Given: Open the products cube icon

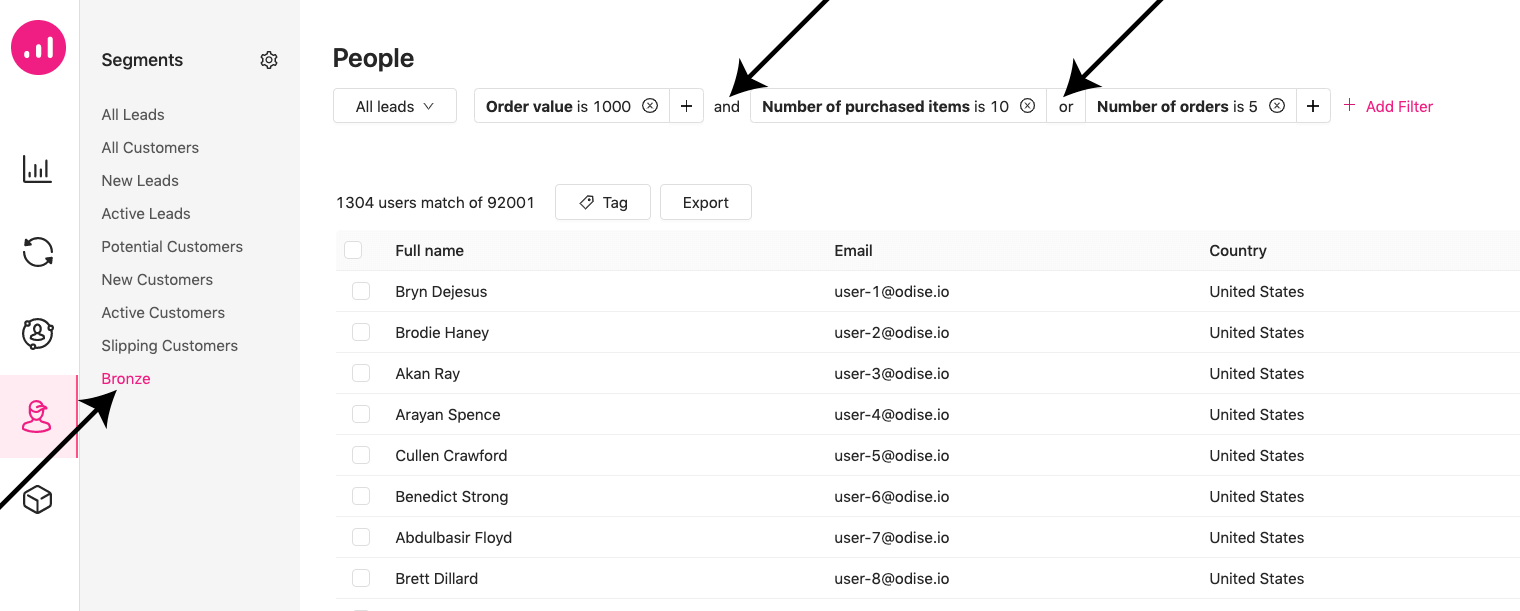Looking at the screenshot, I should tap(37, 499).
